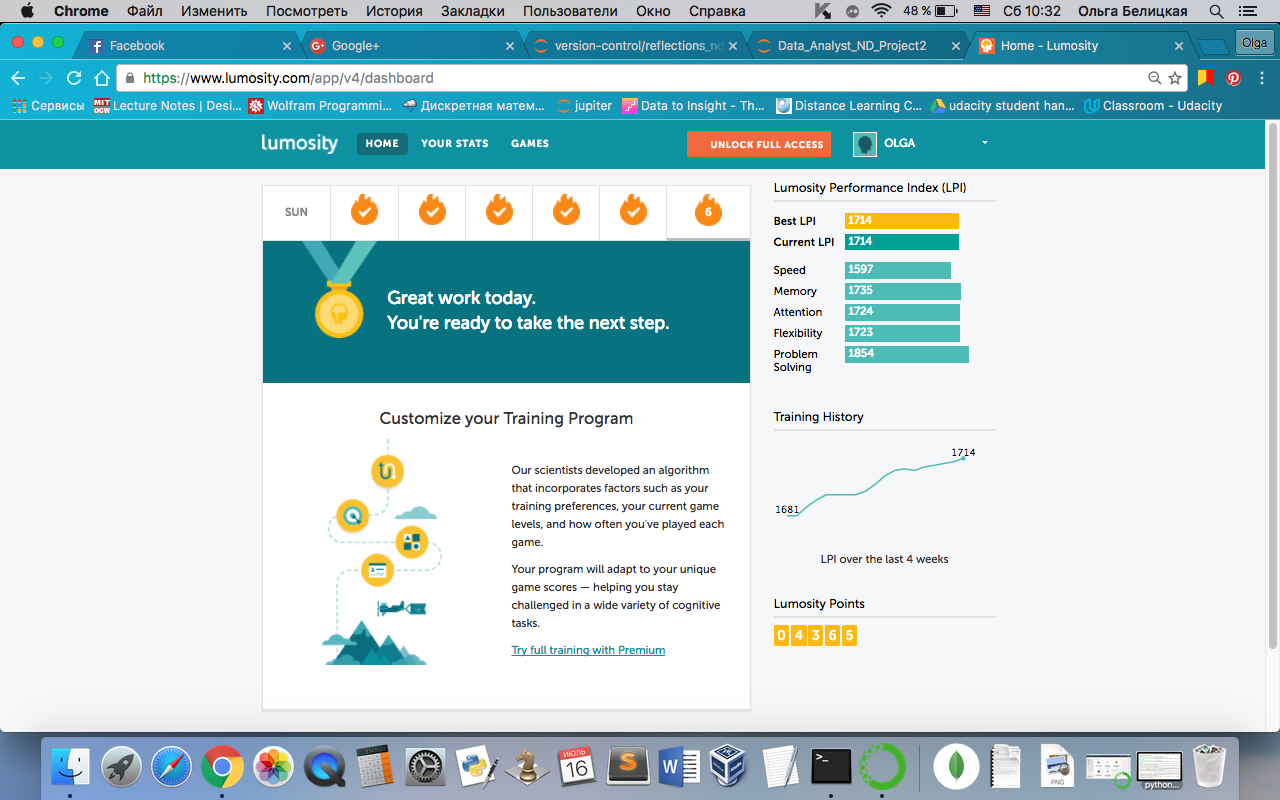Click the zoom magnifier icon in address bar
Viewport: 1280px width, 800px height.
tap(1154, 78)
